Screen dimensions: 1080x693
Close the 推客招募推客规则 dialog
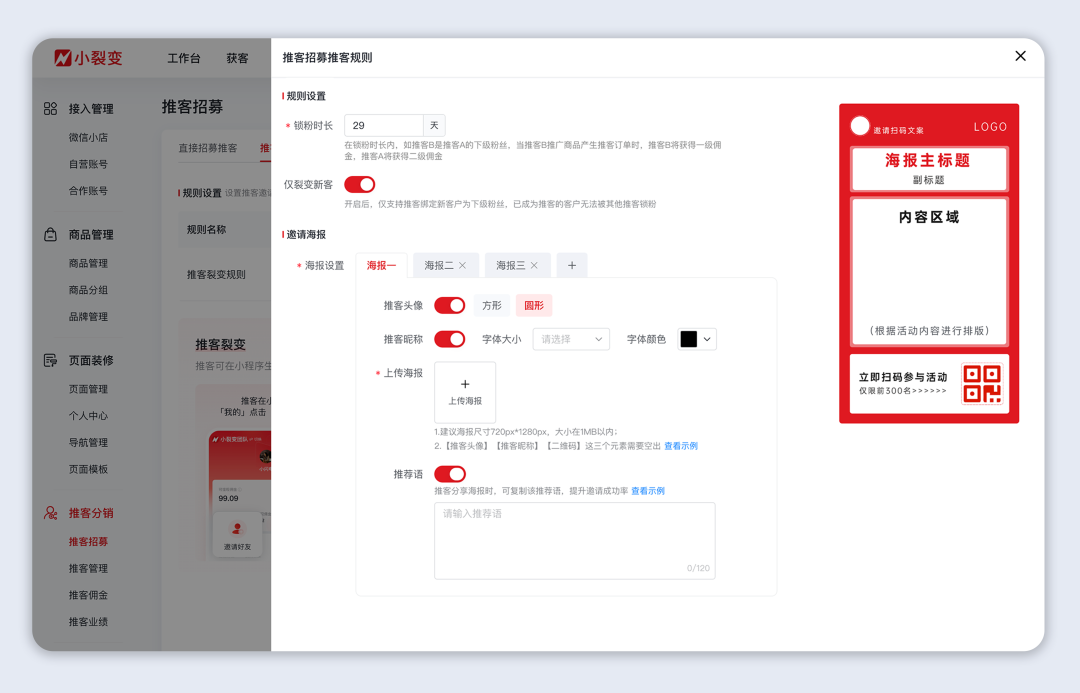pyautogui.click(x=1020, y=56)
